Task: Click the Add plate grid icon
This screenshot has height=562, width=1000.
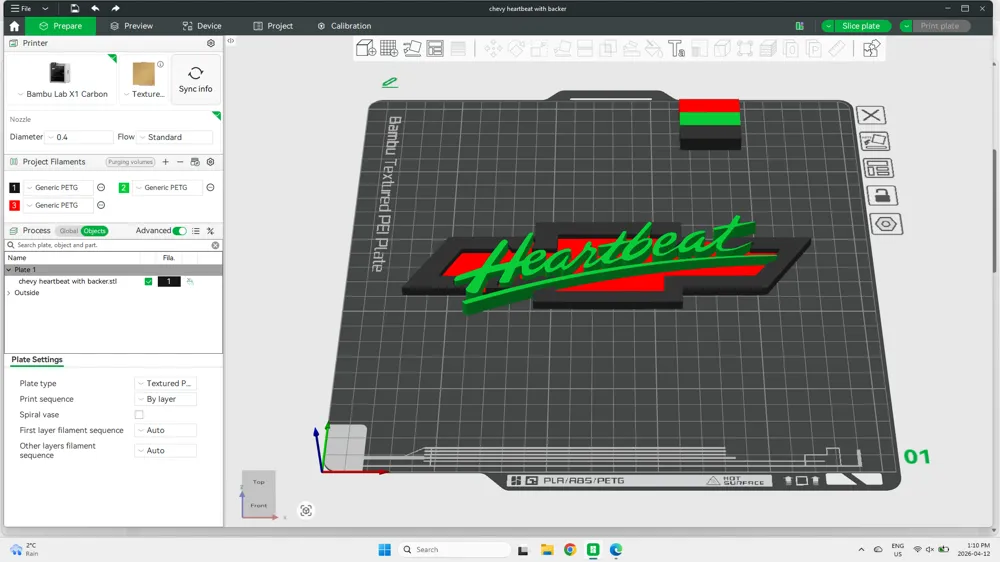Action: (x=388, y=48)
